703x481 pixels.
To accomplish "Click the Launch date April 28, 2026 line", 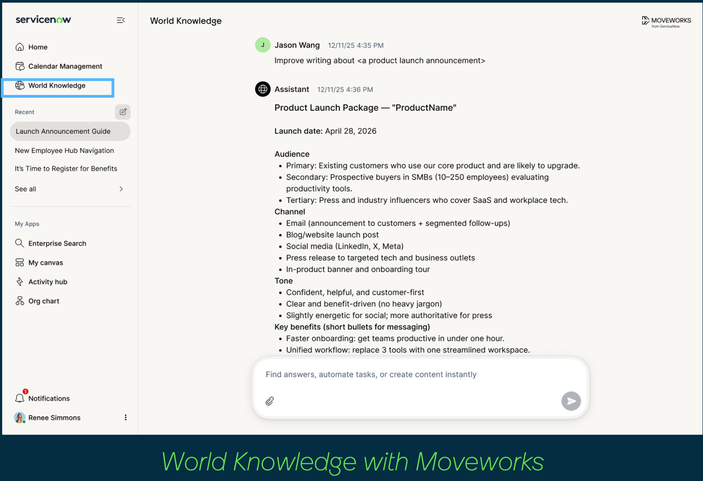I will tap(325, 131).
